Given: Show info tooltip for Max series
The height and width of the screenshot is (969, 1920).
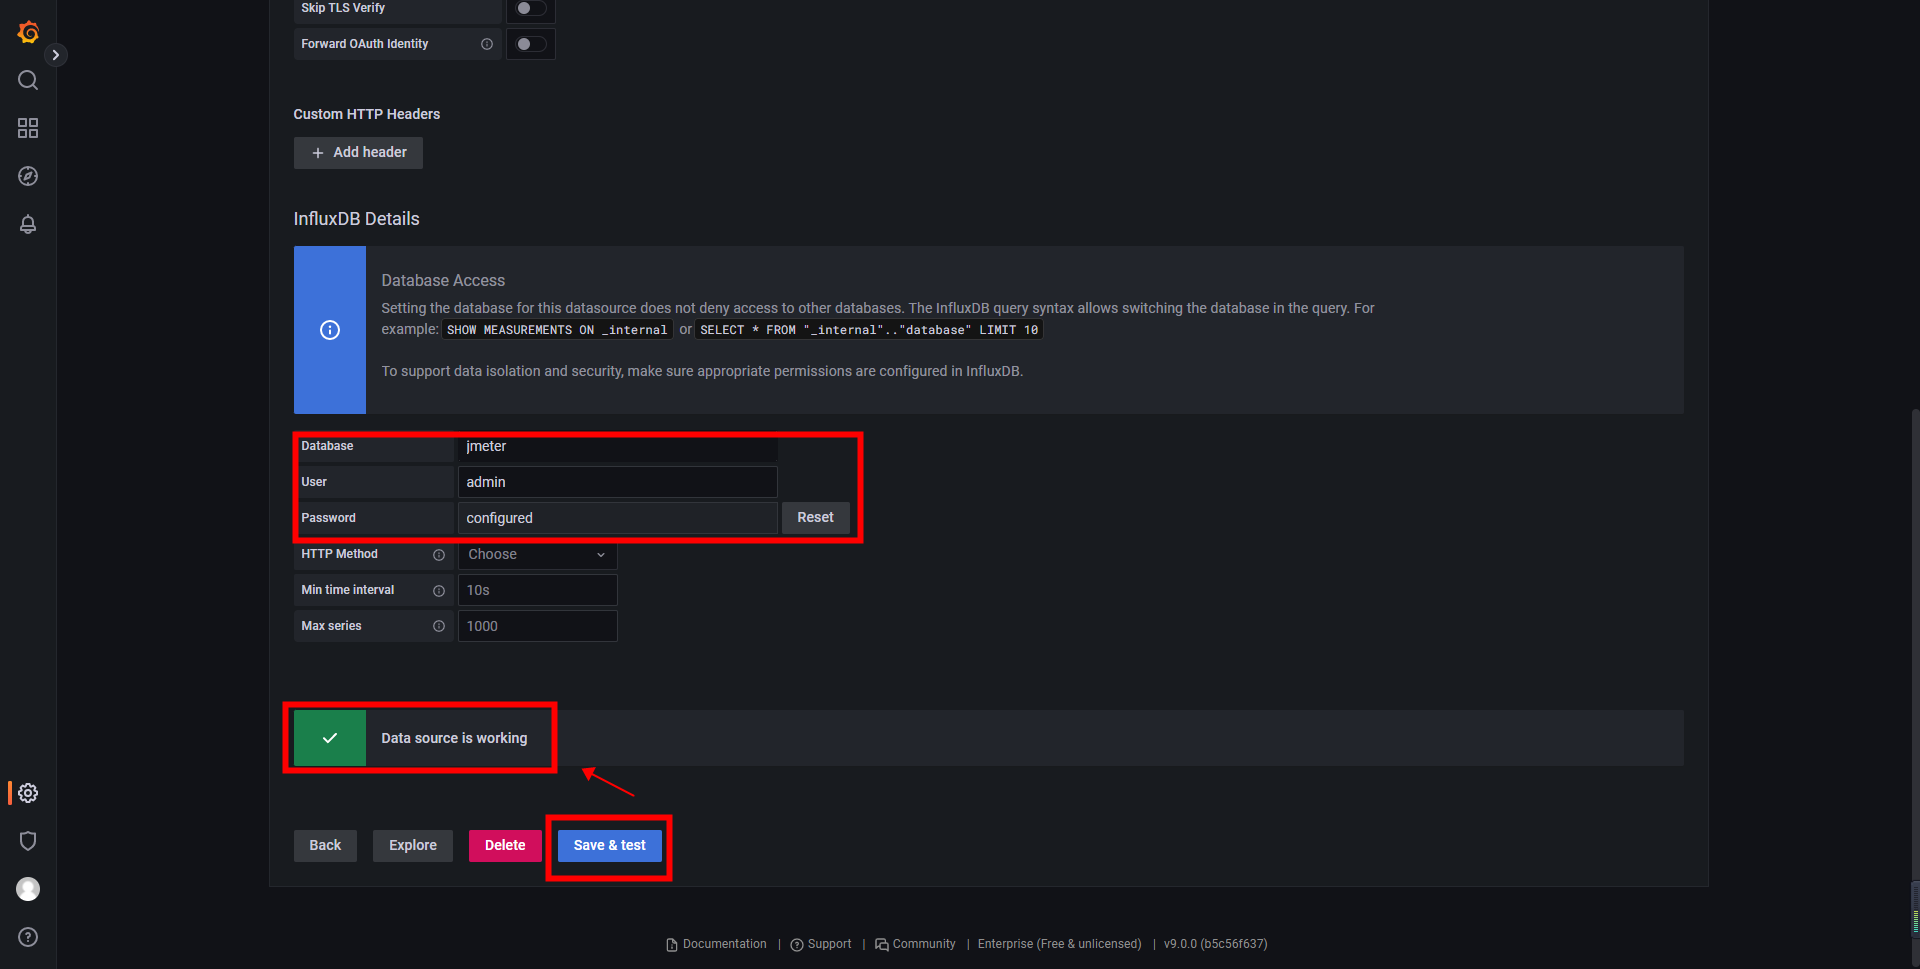Looking at the screenshot, I should click(439, 626).
